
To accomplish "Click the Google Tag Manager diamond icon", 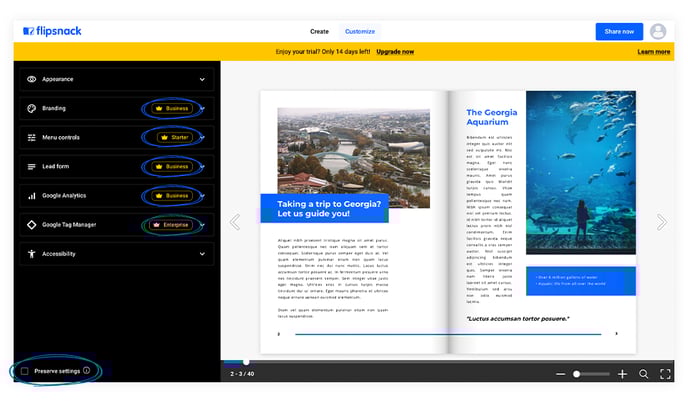I will point(32,225).
